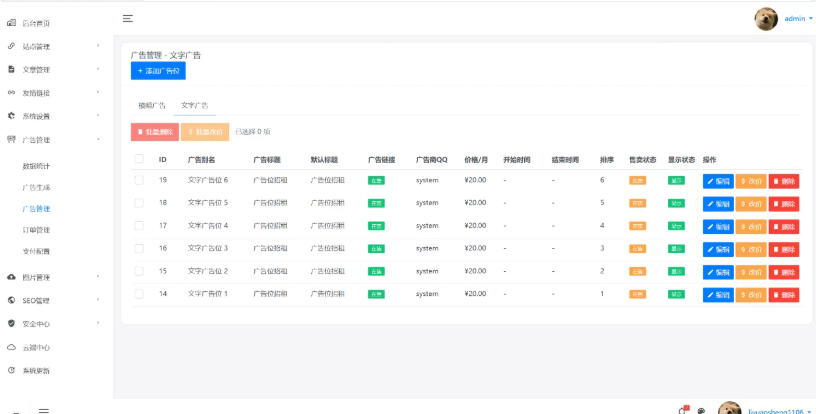Click 编辑 for 文字广告位 2
This screenshot has height=414, width=816.
[718, 272]
